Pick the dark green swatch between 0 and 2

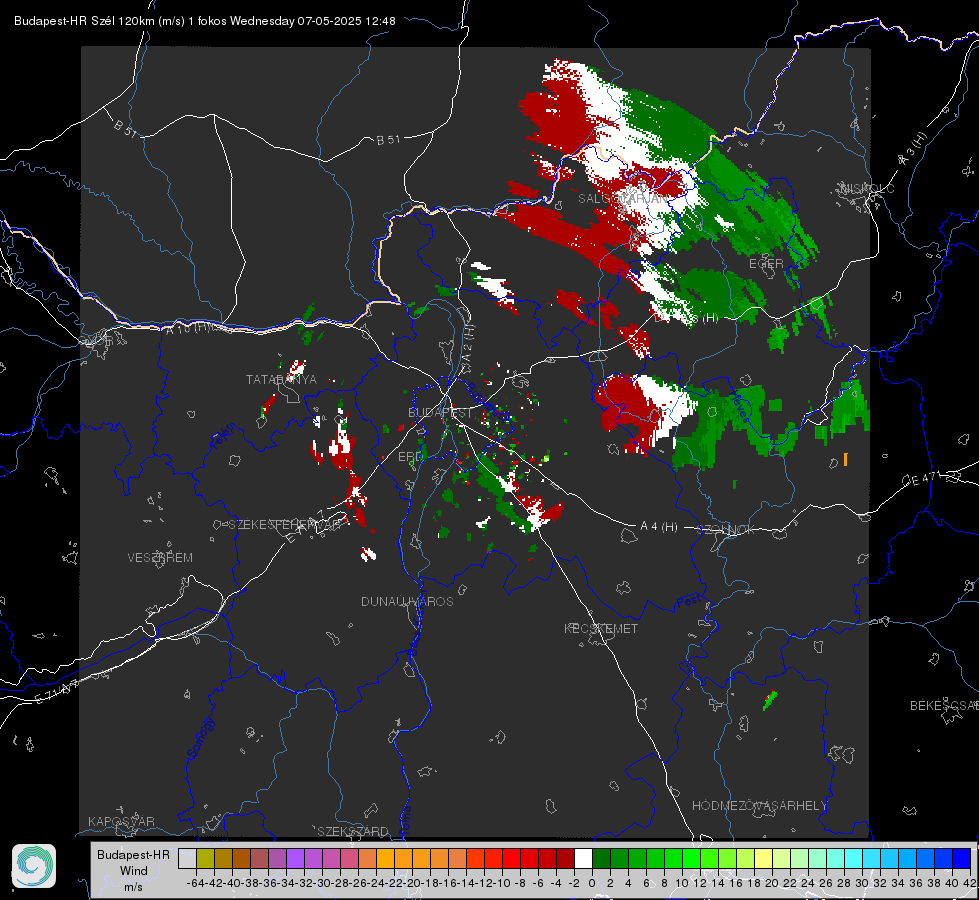(601, 859)
